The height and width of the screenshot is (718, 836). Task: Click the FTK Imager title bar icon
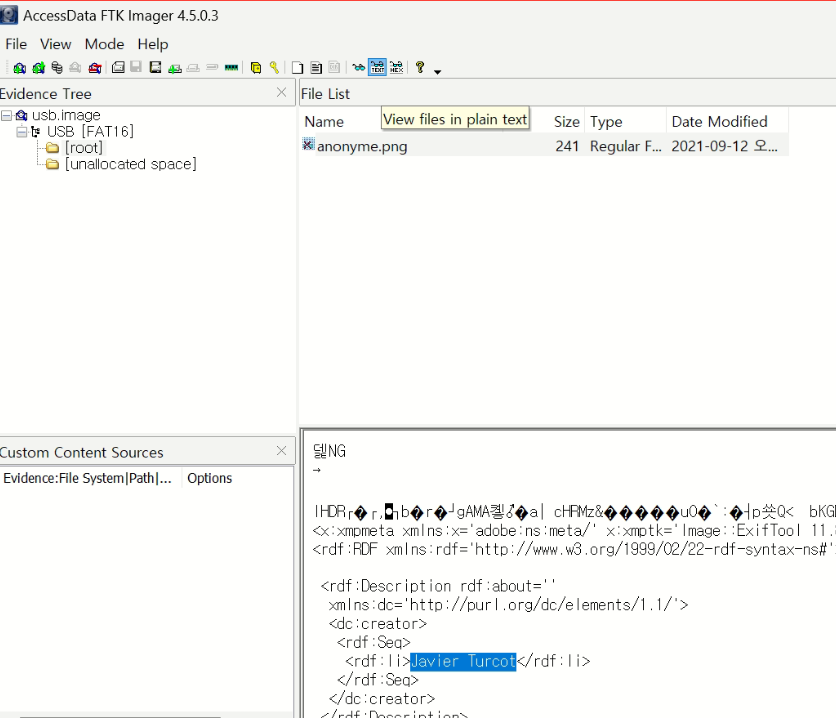[9, 15]
